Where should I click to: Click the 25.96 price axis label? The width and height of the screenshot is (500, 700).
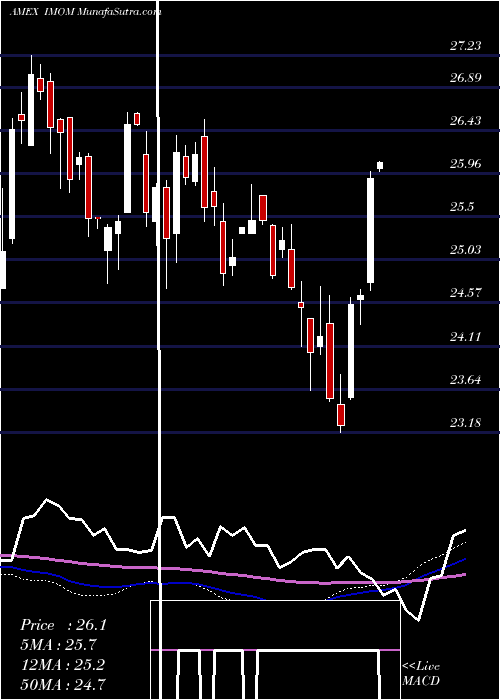point(465,163)
